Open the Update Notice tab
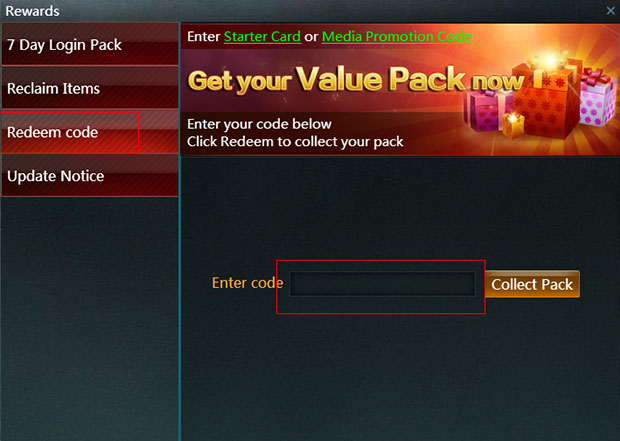This screenshot has height=441, width=620. click(x=90, y=176)
